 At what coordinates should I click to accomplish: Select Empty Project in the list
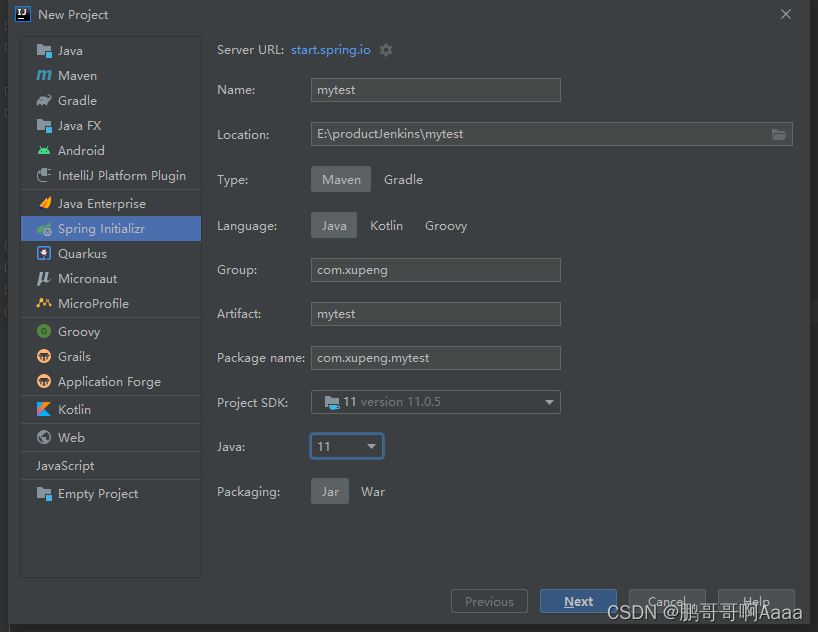click(111, 494)
